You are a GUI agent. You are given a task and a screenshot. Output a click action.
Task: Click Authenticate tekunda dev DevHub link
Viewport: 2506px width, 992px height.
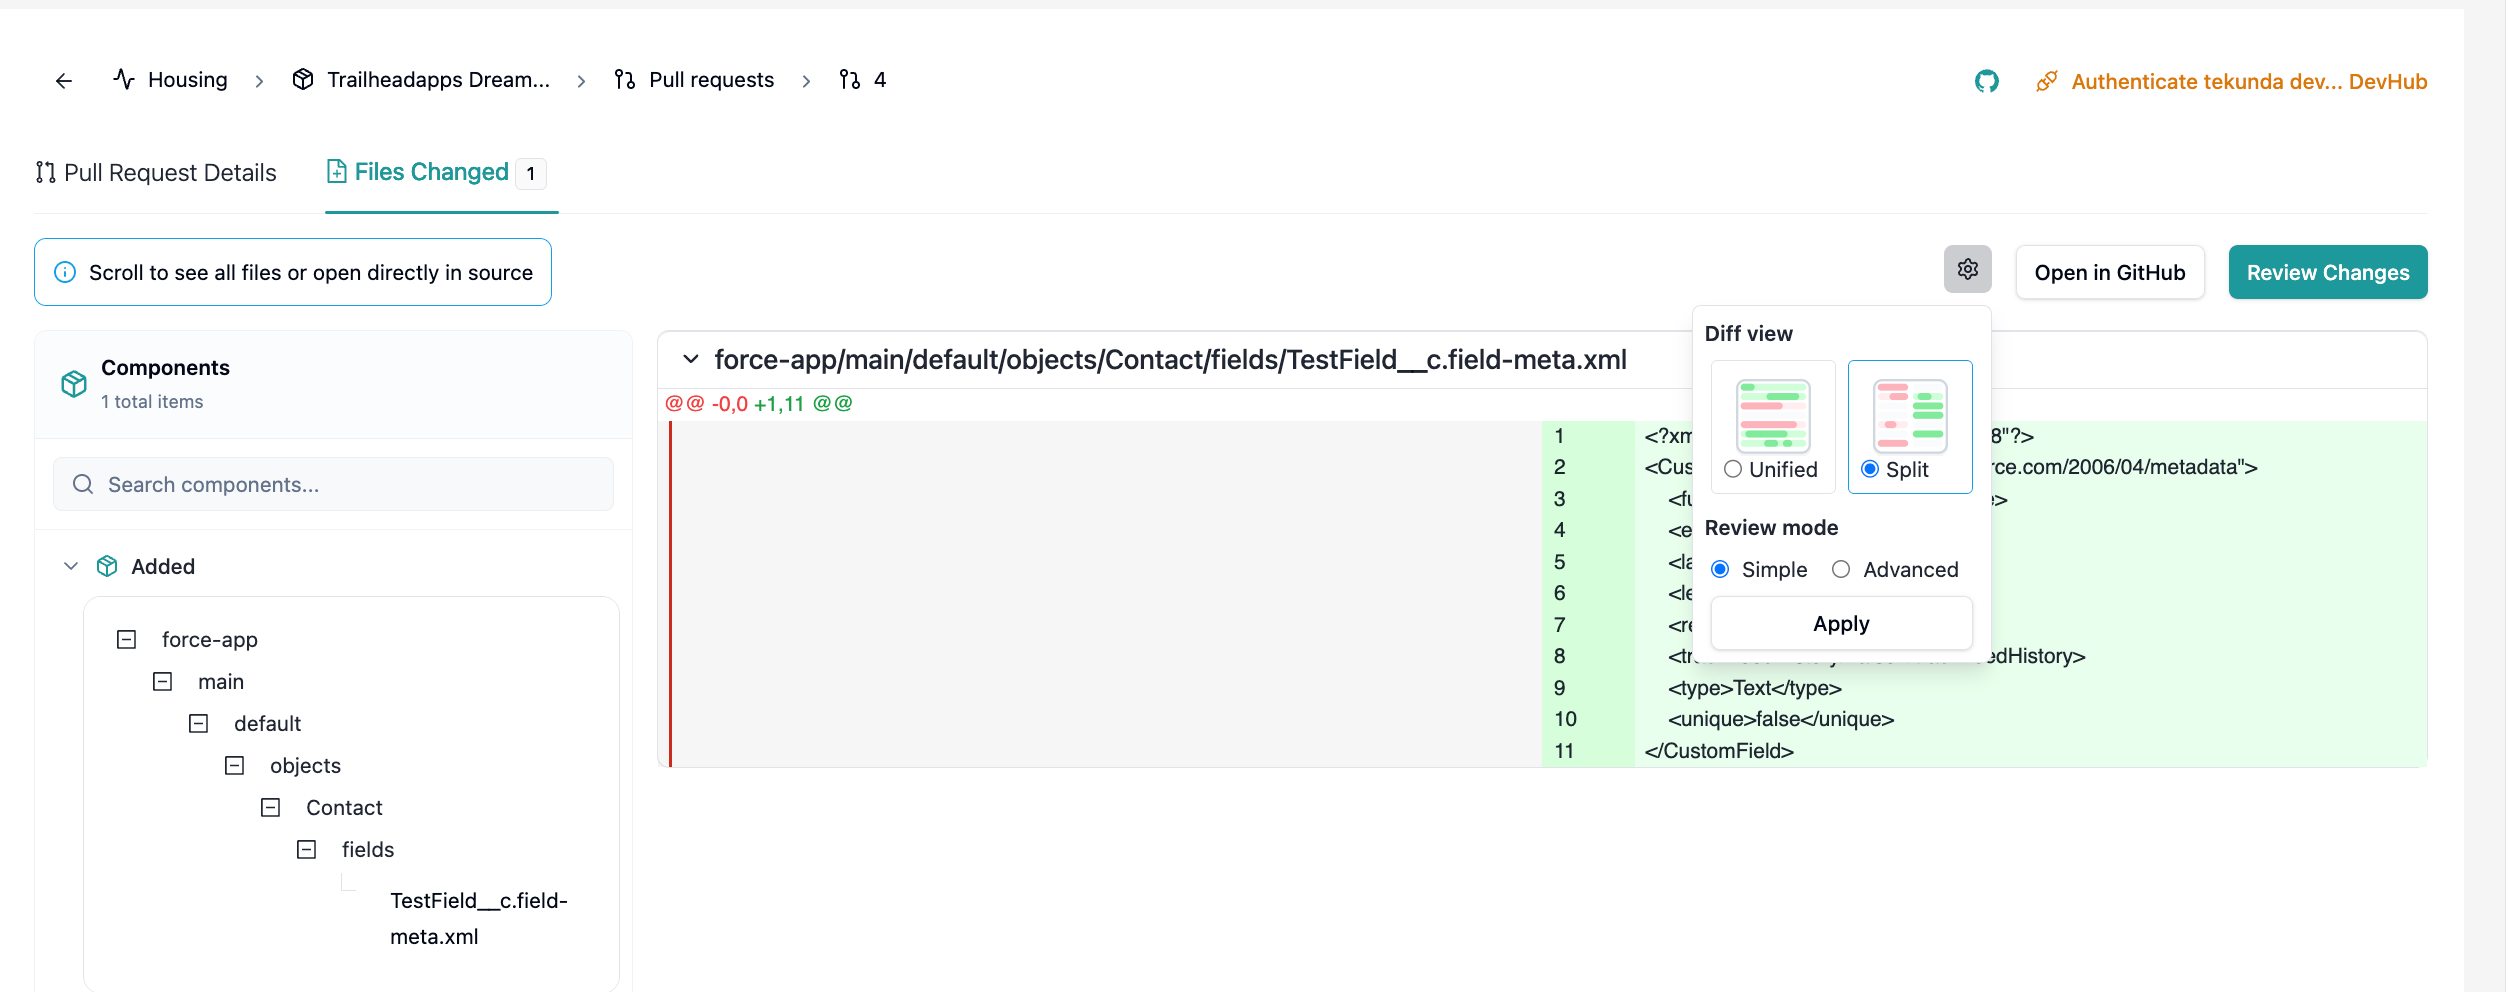2231,82
